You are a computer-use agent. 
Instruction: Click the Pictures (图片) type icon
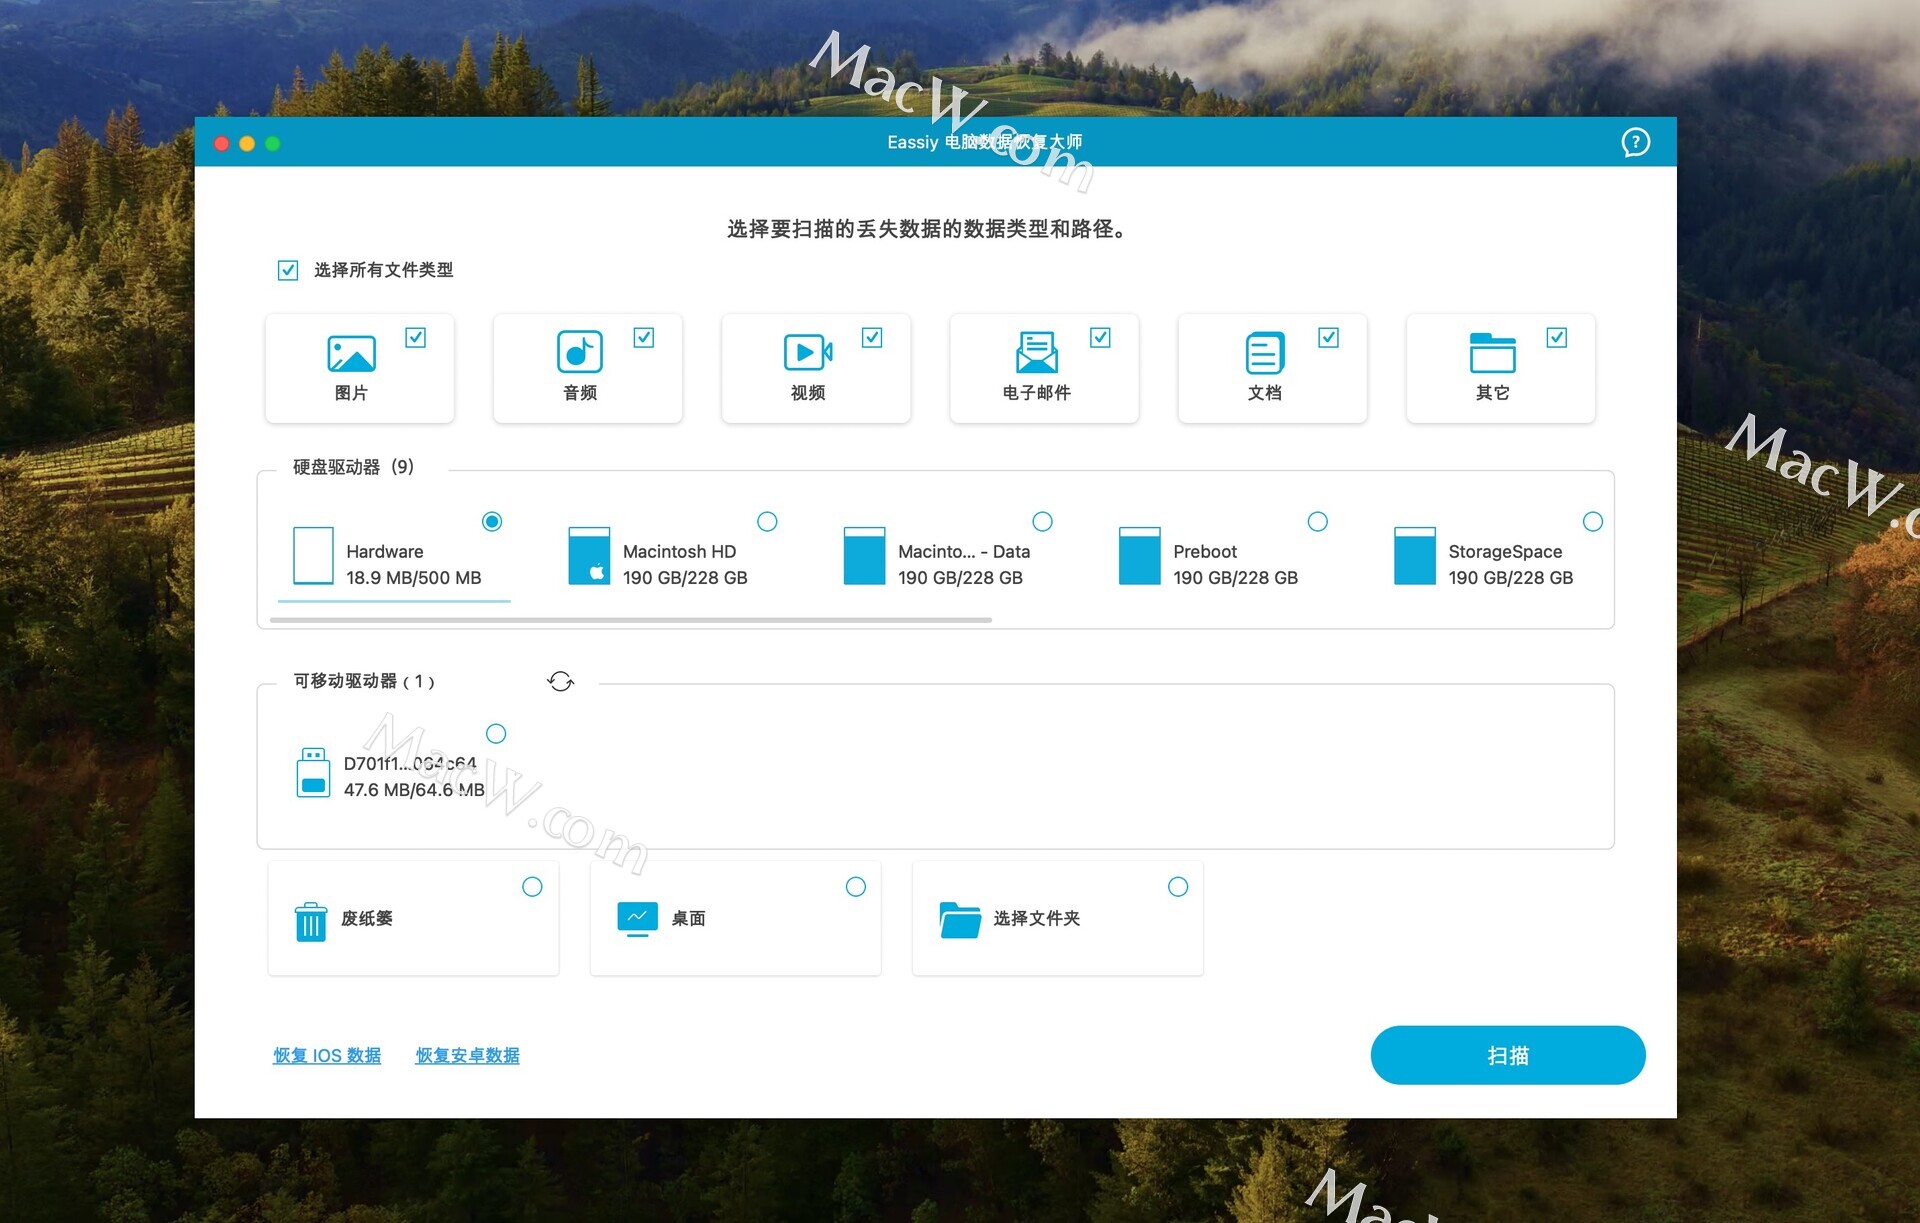[351, 353]
